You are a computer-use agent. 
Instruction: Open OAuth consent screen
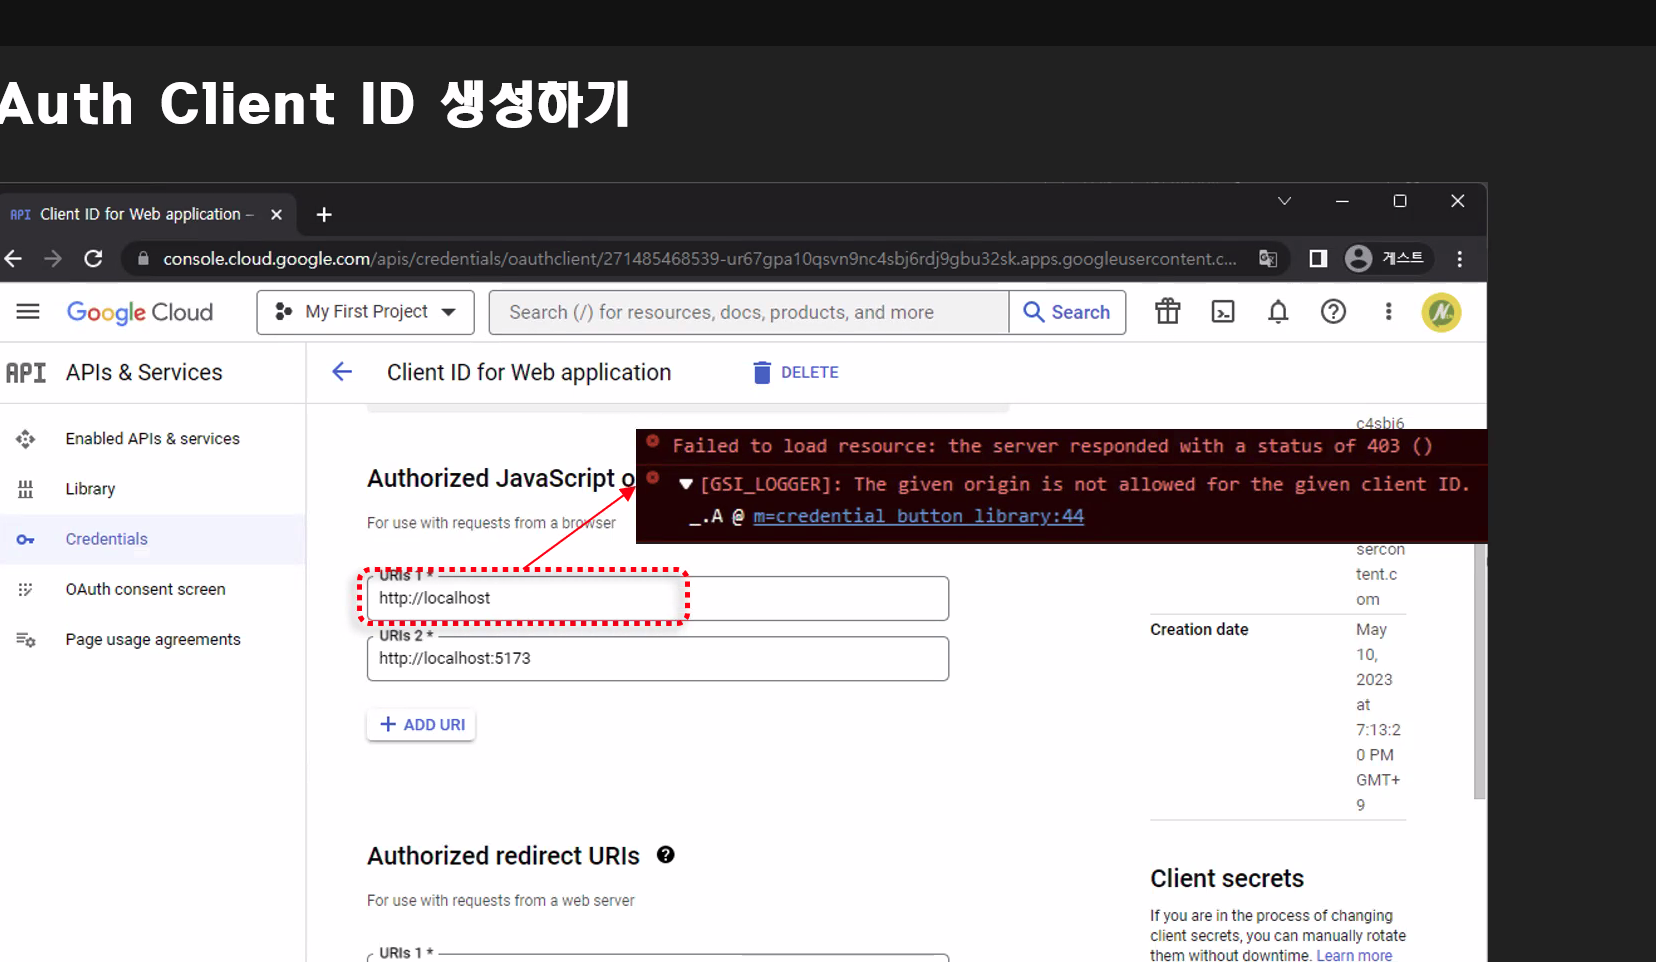[153, 589]
